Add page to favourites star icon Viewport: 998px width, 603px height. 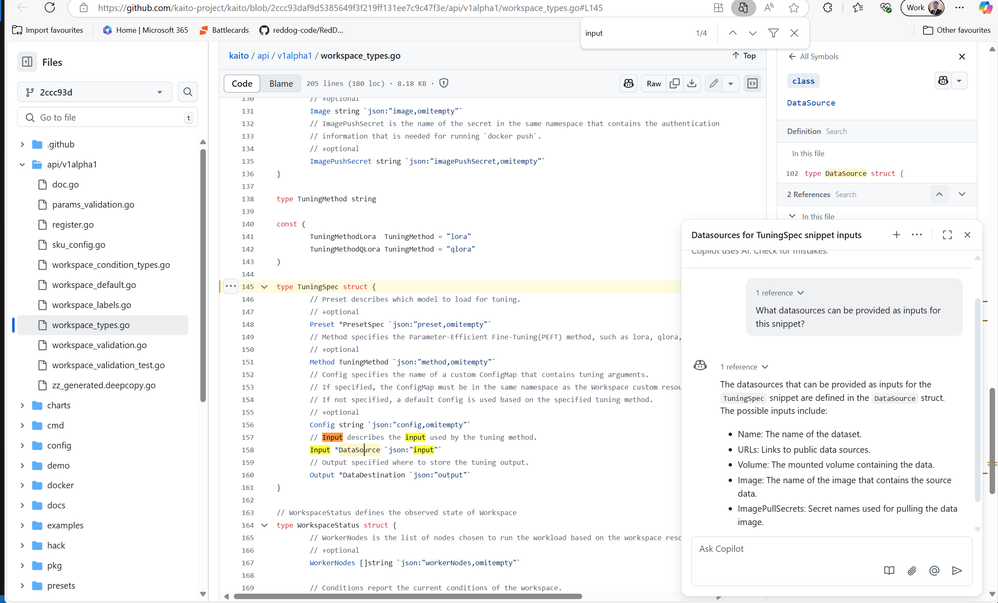pyautogui.click(x=794, y=8)
